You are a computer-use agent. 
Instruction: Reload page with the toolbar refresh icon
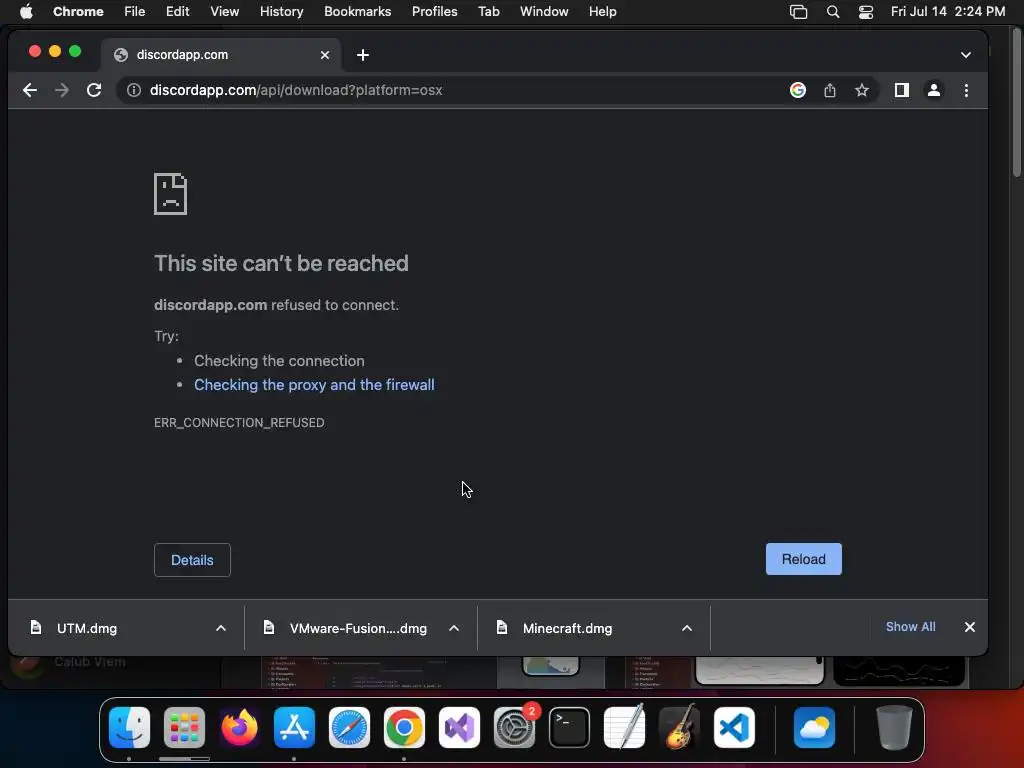click(94, 90)
